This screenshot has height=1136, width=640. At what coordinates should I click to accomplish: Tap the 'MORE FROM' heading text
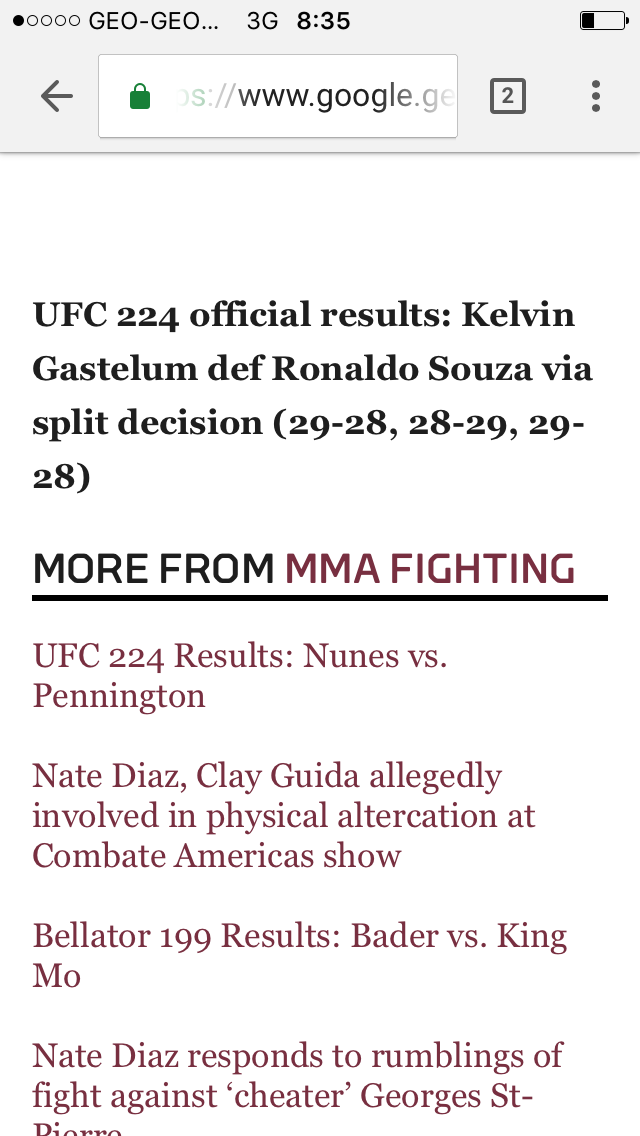point(153,568)
